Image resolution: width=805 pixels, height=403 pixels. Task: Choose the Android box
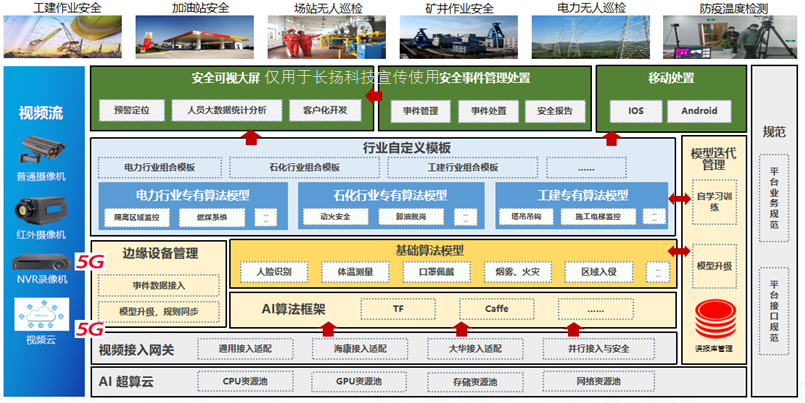(x=692, y=111)
